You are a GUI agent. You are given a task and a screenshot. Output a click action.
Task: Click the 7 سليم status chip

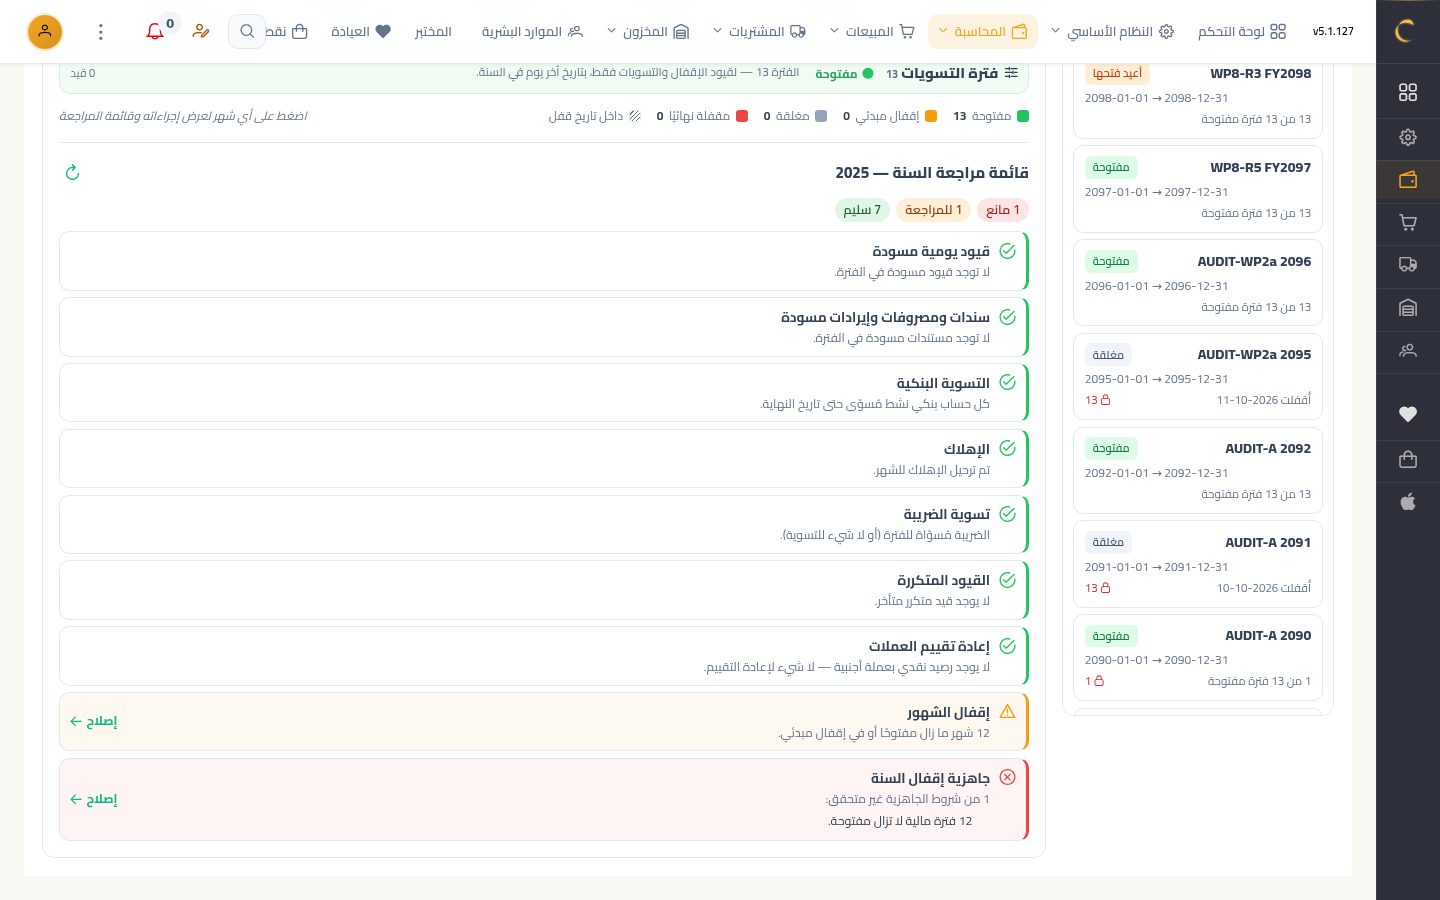[862, 210]
